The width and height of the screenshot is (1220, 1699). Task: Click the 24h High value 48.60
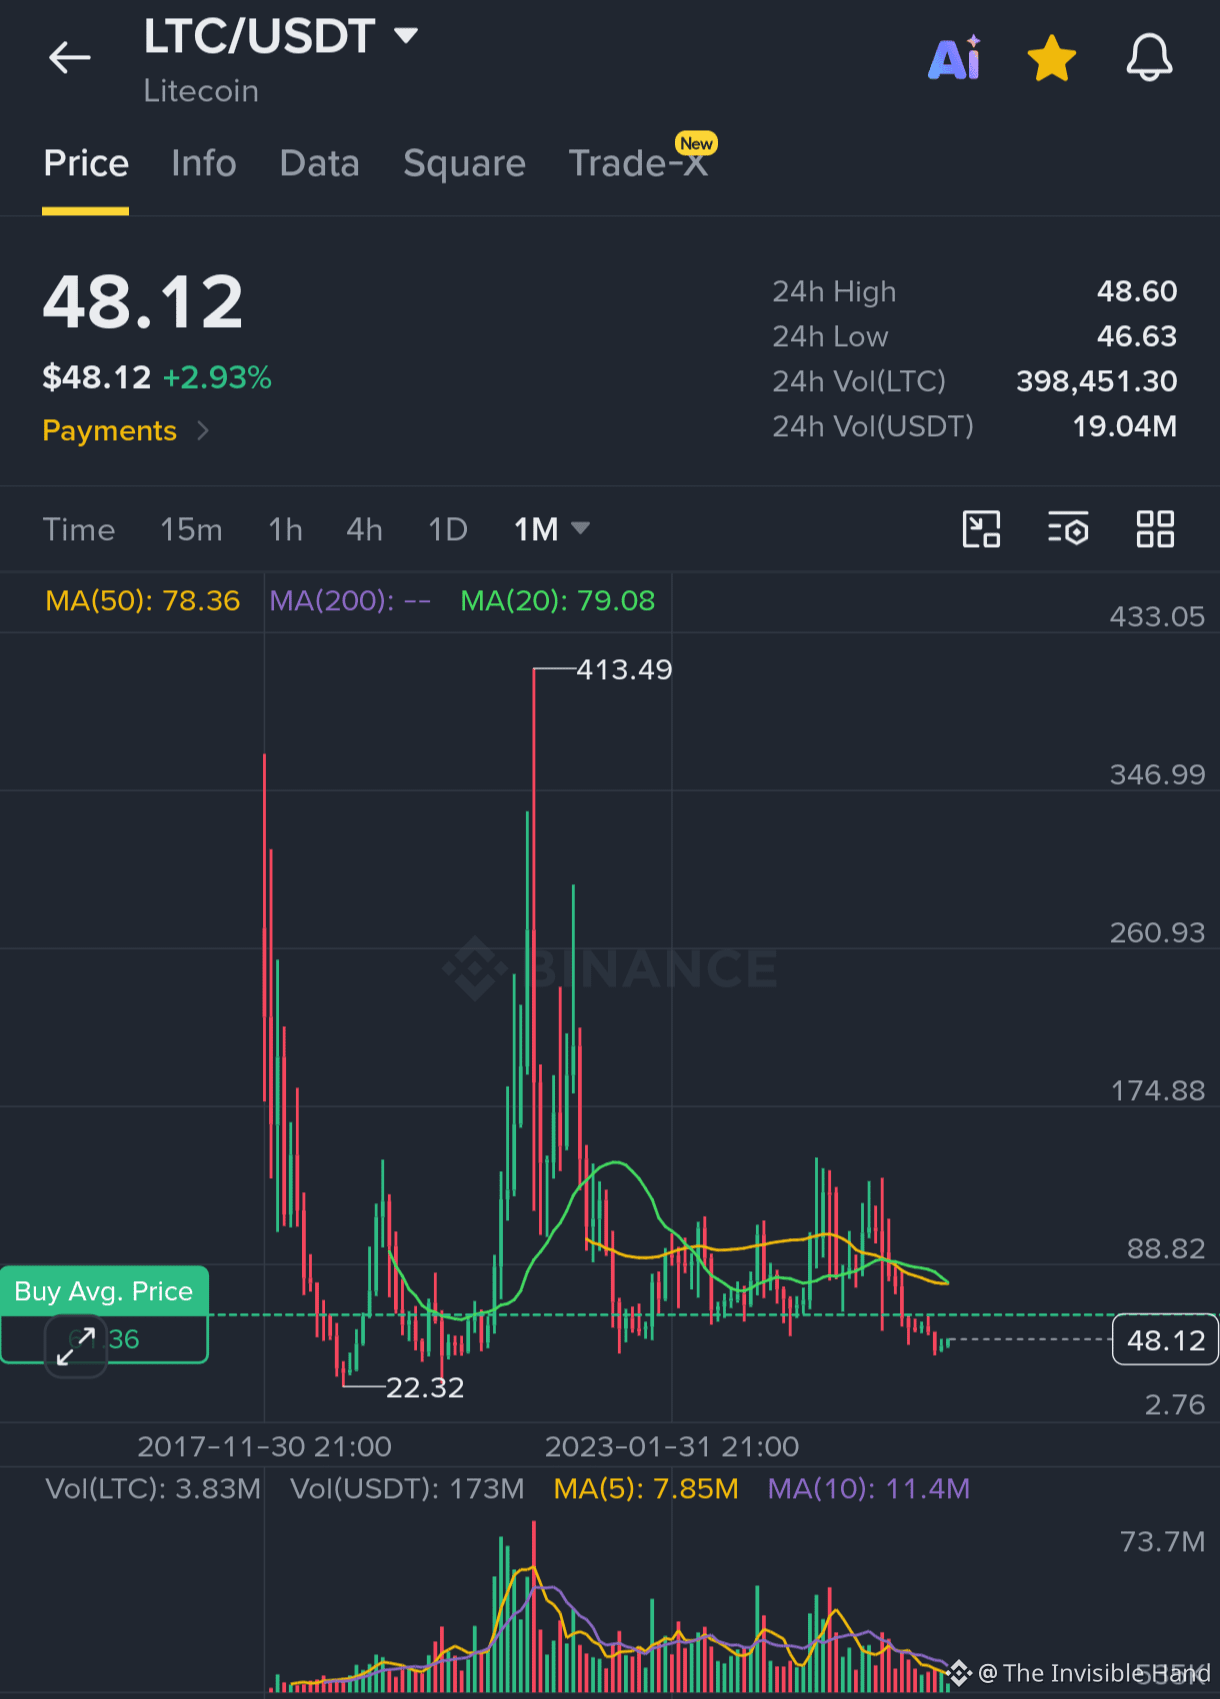point(1137,291)
